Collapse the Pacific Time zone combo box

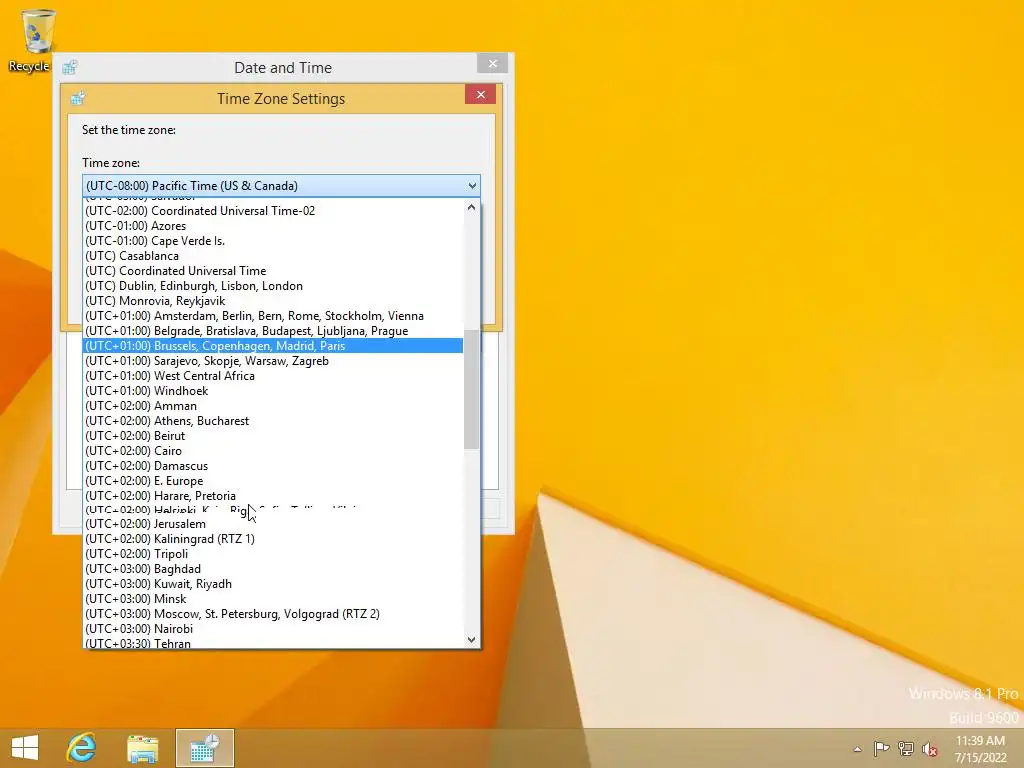pos(472,186)
